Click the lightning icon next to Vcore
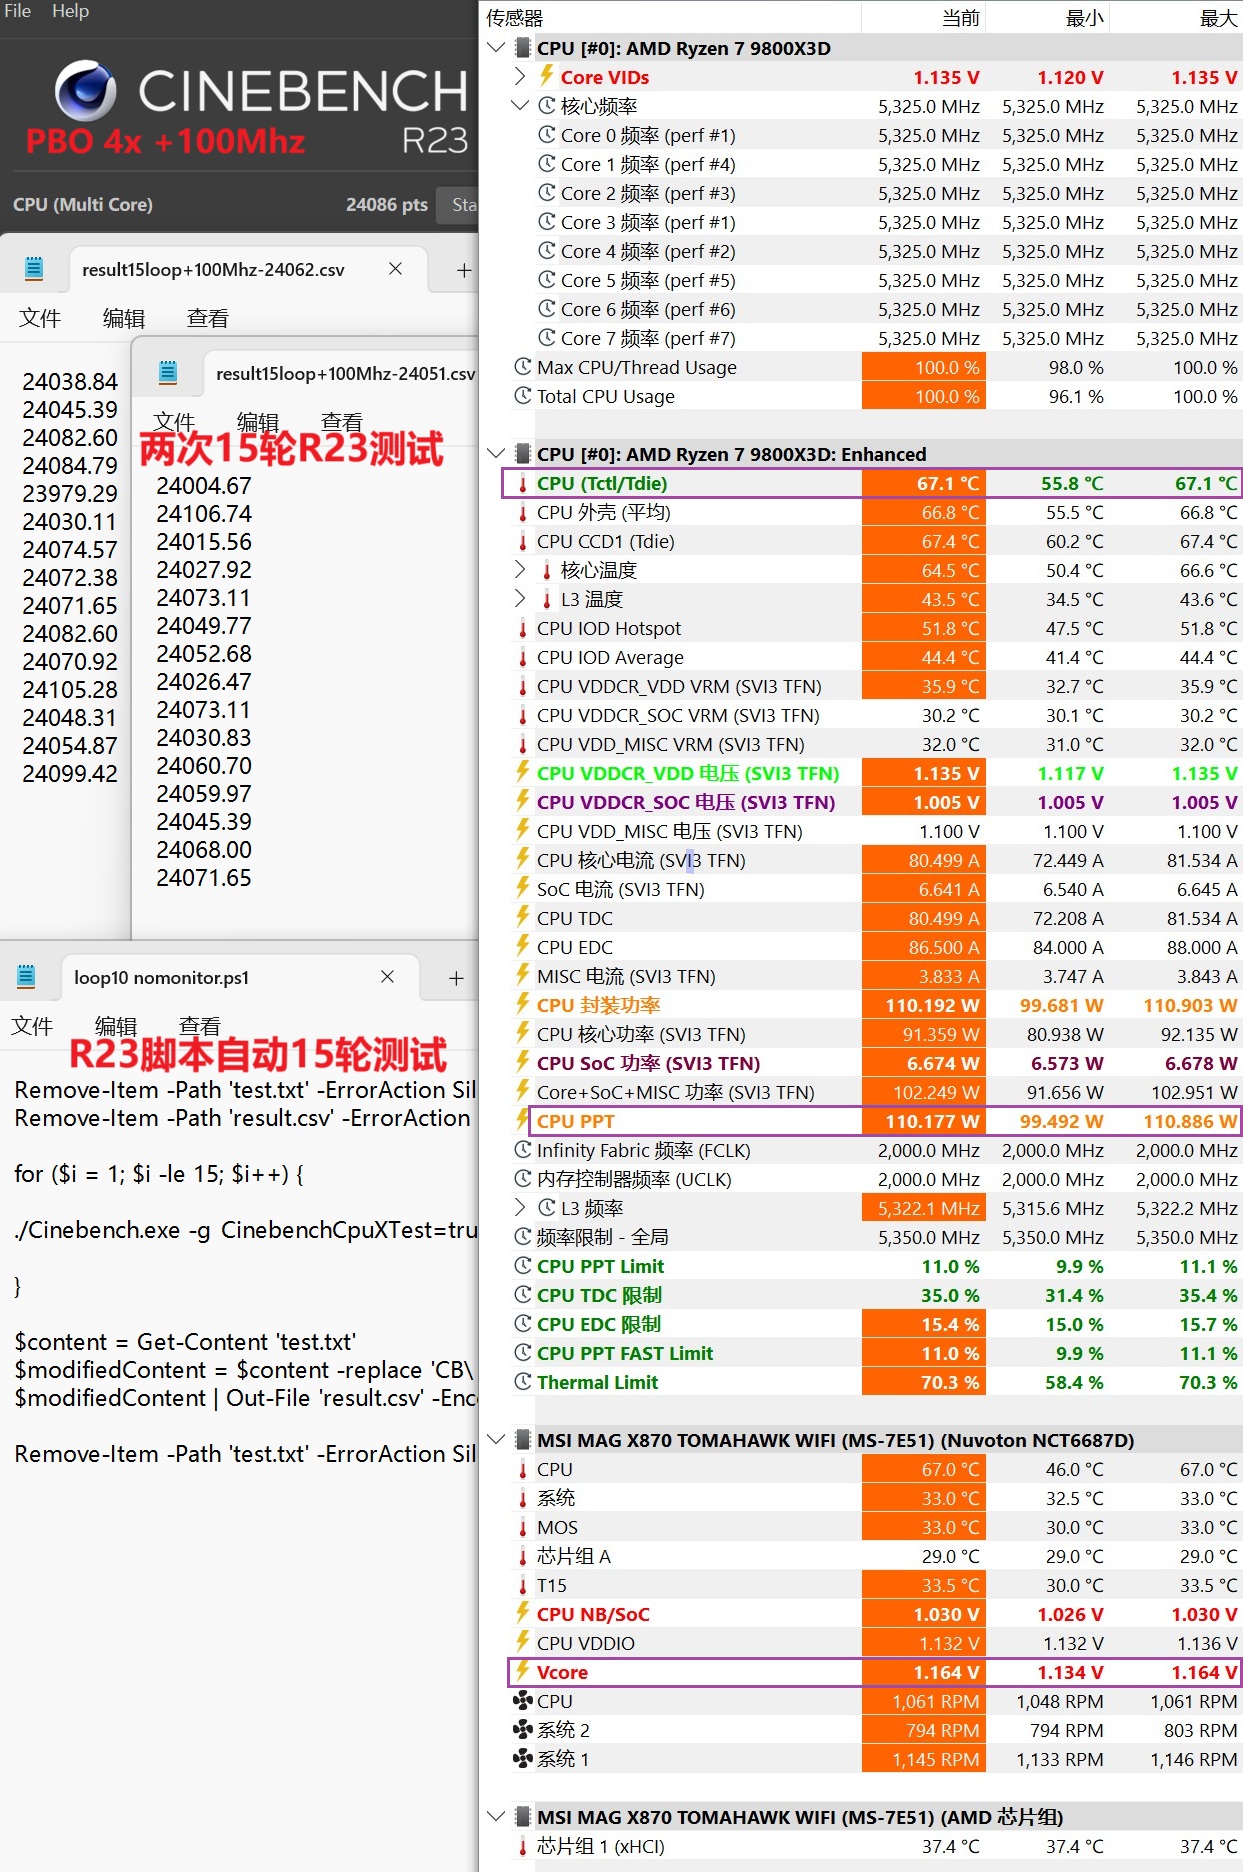 522,1671
